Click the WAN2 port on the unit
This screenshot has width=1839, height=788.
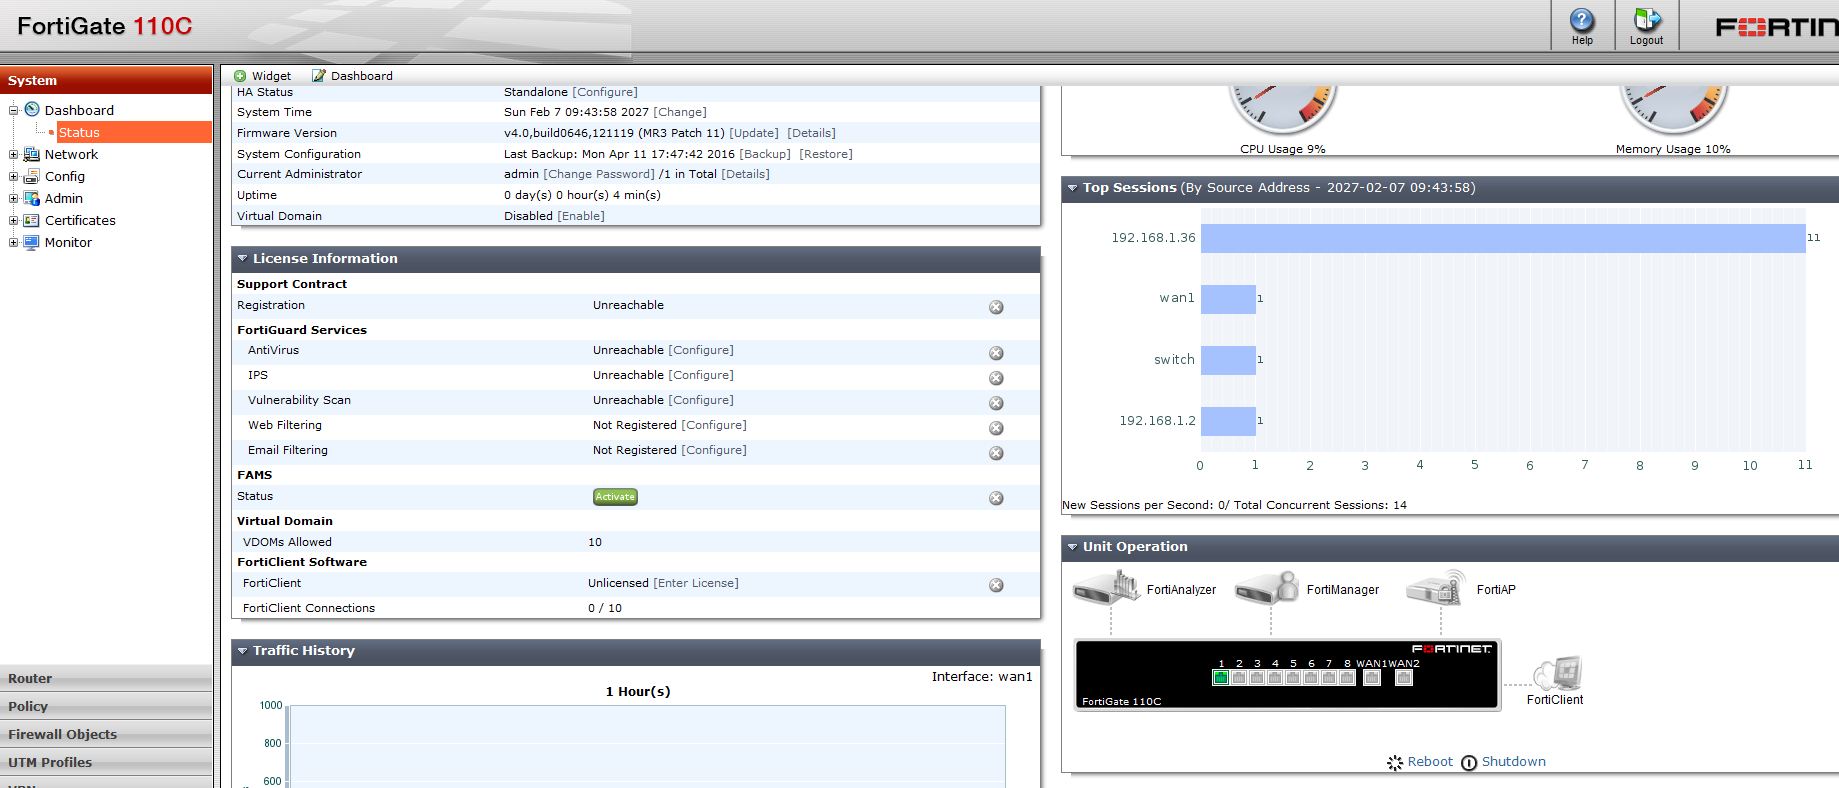1404,678
